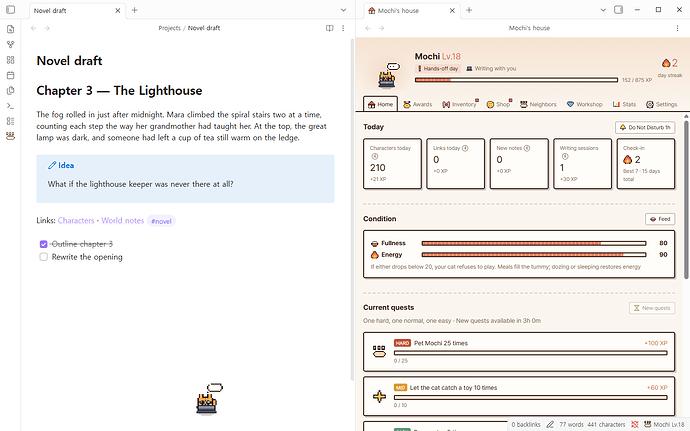This screenshot has width=690, height=431.
Task: Open tab list dropdown in left pane
Action: pyautogui.click(x=343, y=10)
